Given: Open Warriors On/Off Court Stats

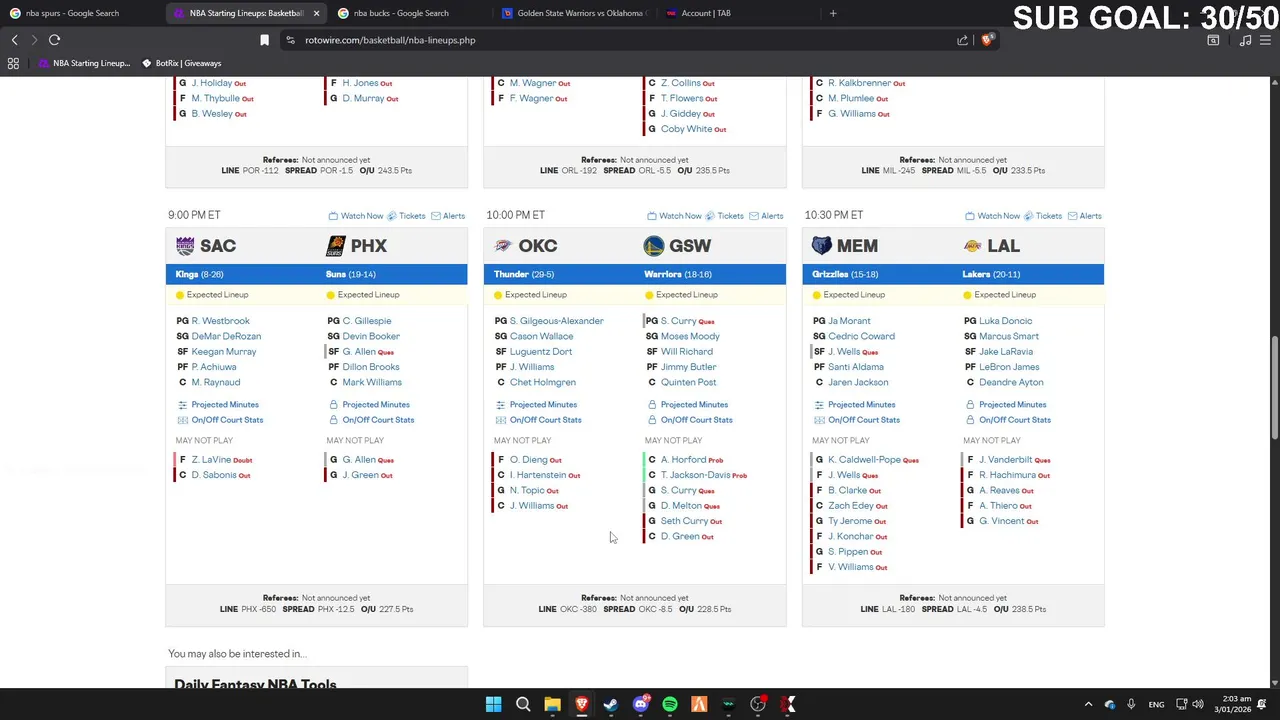Looking at the screenshot, I should pyautogui.click(x=688, y=420).
